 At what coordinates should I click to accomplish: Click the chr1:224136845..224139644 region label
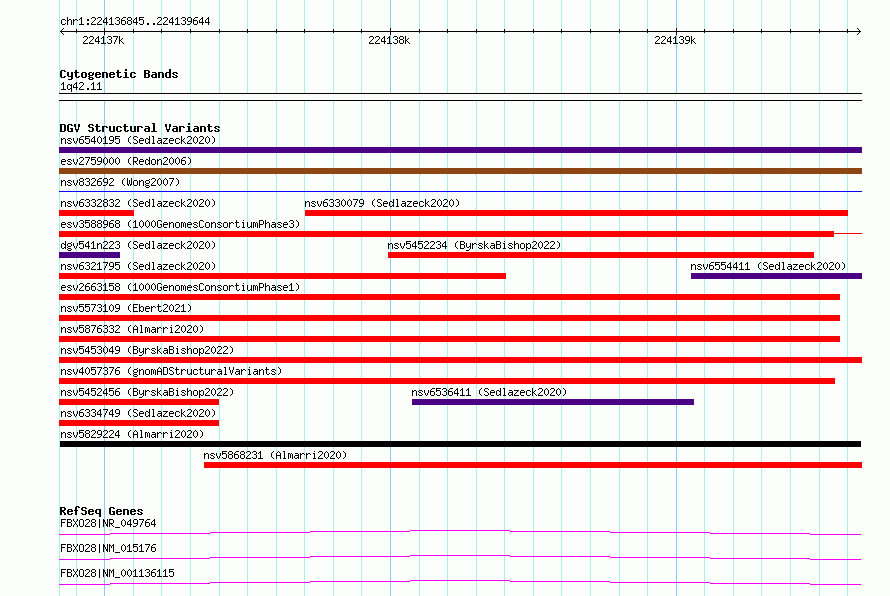tap(135, 22)
